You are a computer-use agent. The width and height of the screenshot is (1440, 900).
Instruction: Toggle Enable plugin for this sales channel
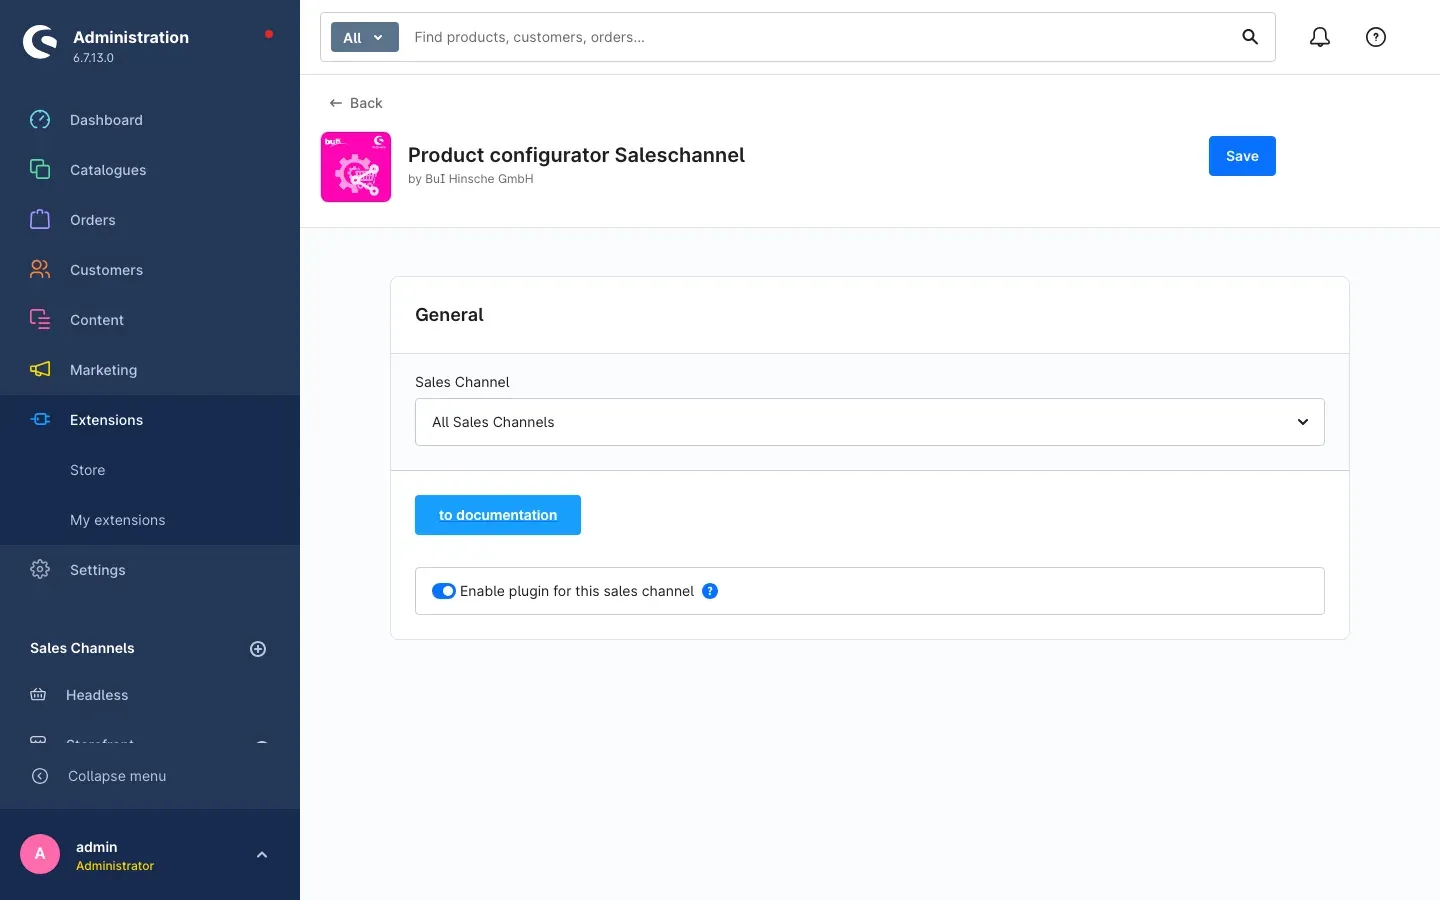(444, 591)
